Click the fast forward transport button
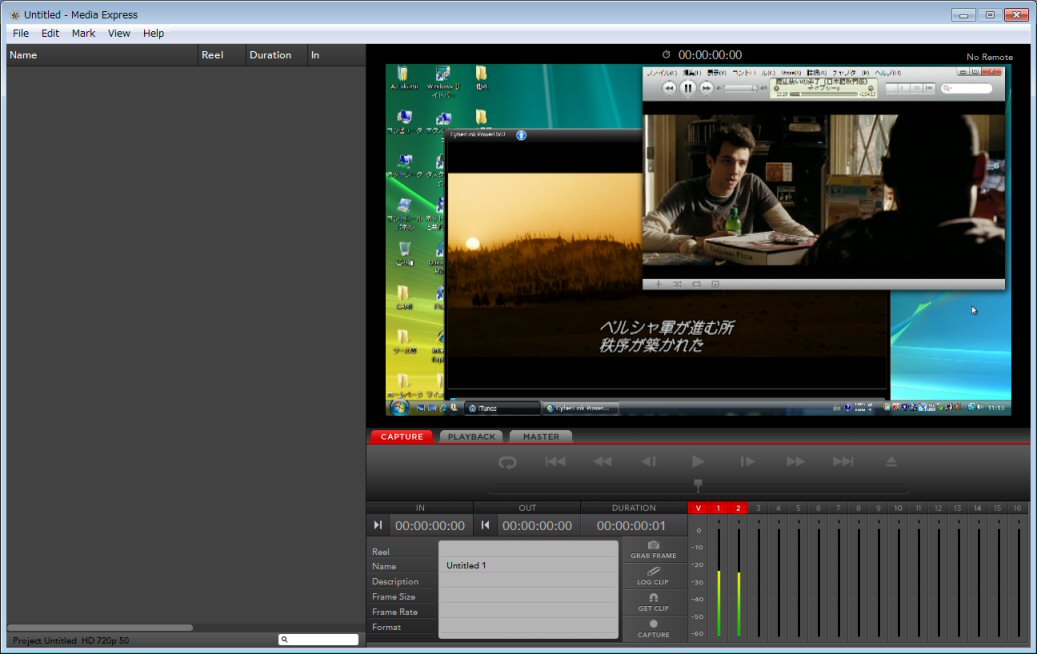The width and height of the screenshot is (1037, 654). (795, 462)
